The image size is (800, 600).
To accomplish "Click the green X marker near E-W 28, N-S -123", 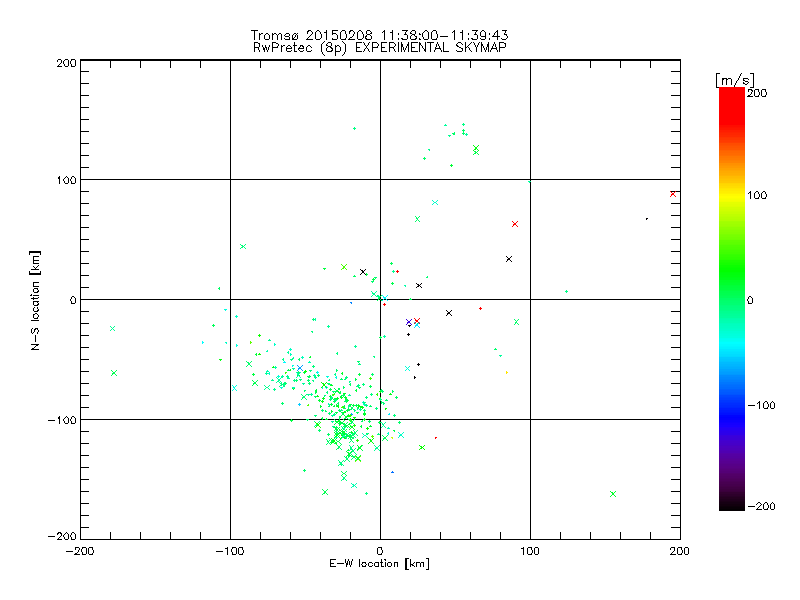I will (x=422, y=447).
